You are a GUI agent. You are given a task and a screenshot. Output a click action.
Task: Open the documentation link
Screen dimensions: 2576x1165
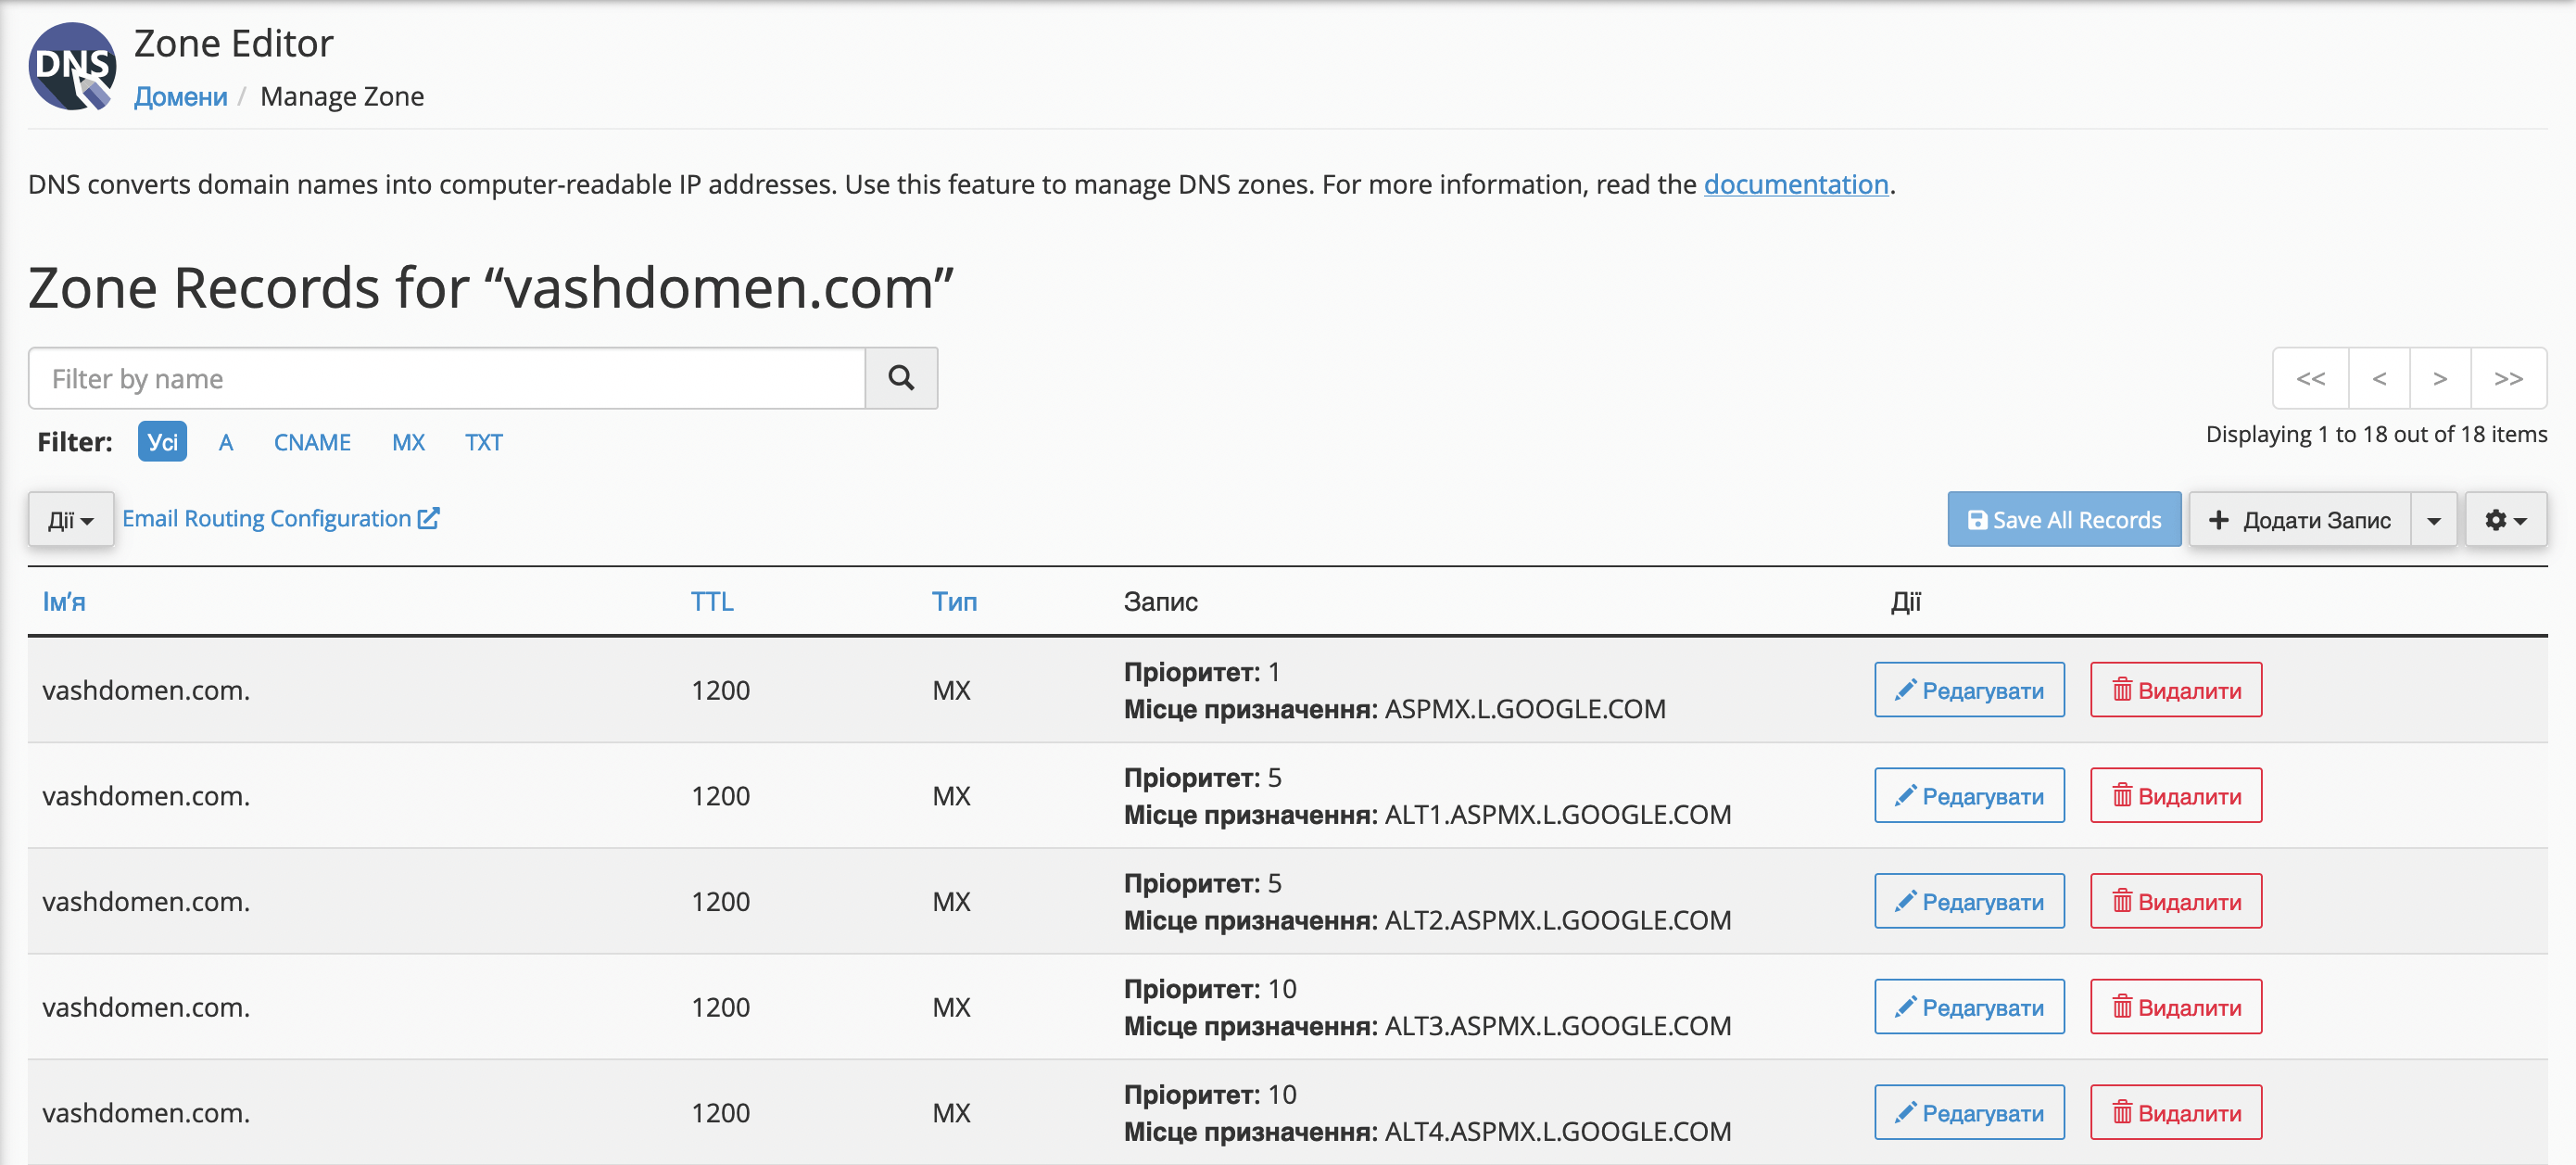[x=1796, y=184]
